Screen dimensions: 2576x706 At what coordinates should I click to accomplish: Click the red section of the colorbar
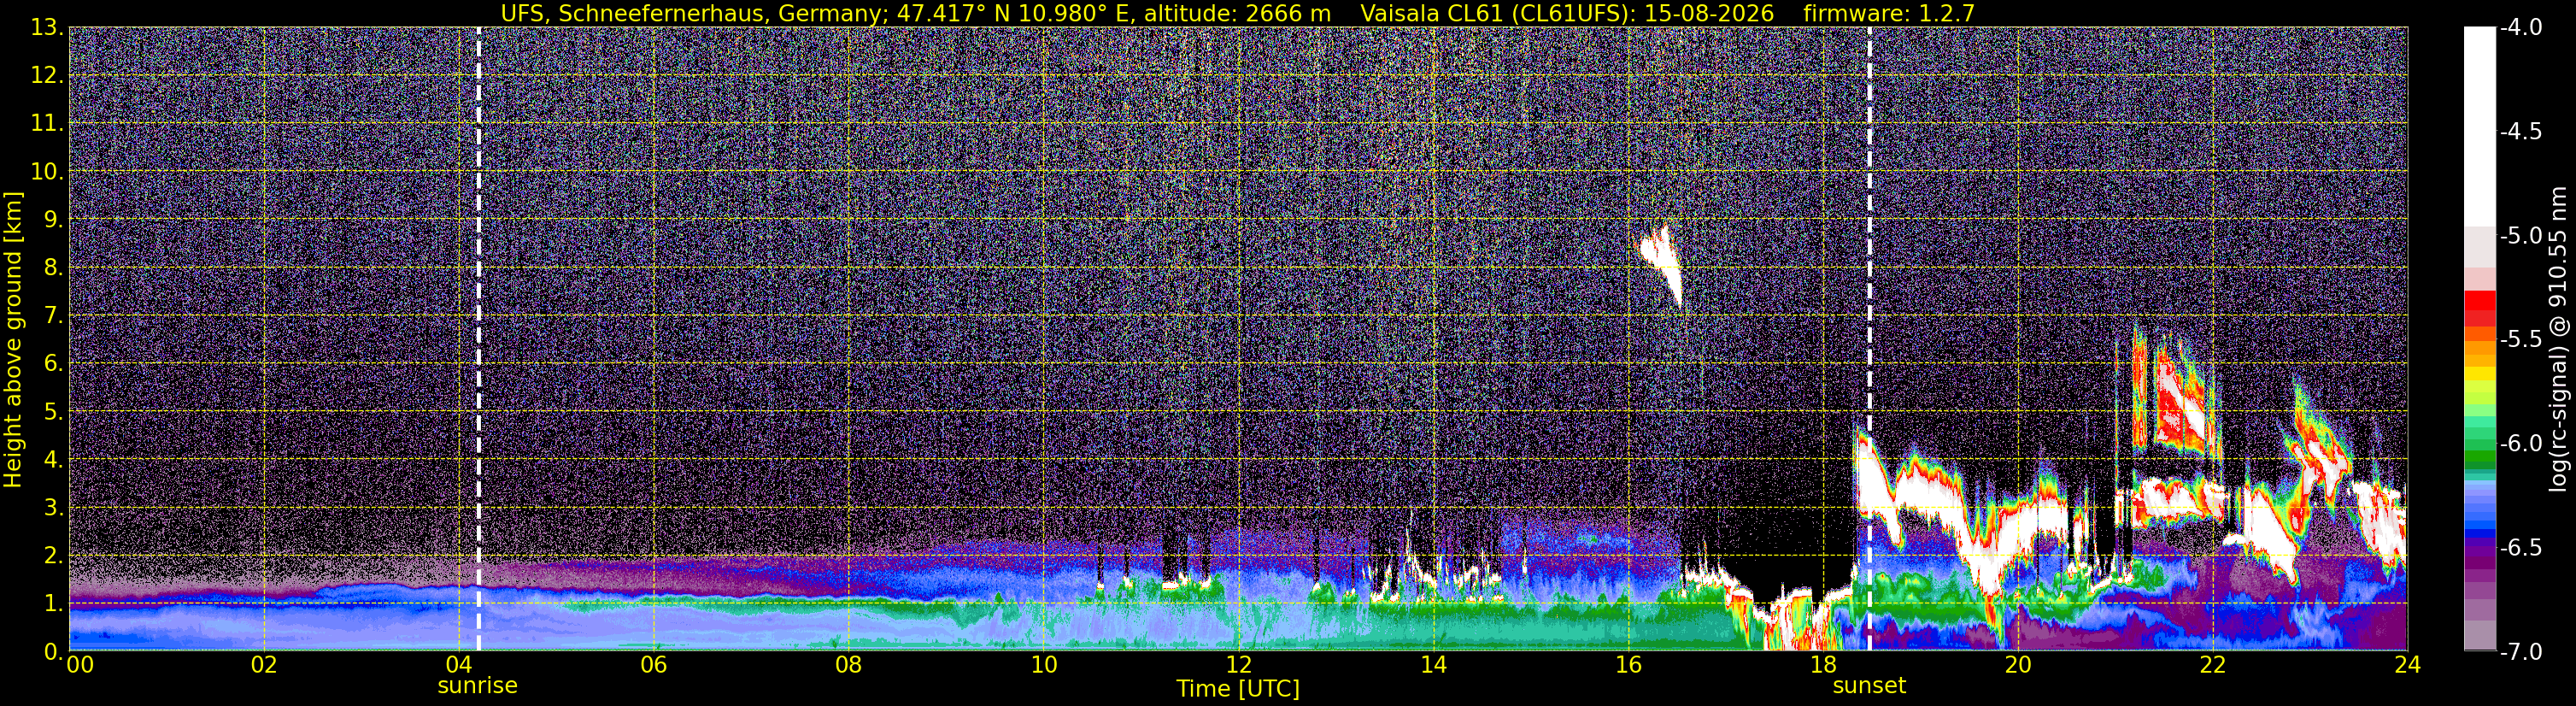pyautogui.click(x=2479, y=310)
